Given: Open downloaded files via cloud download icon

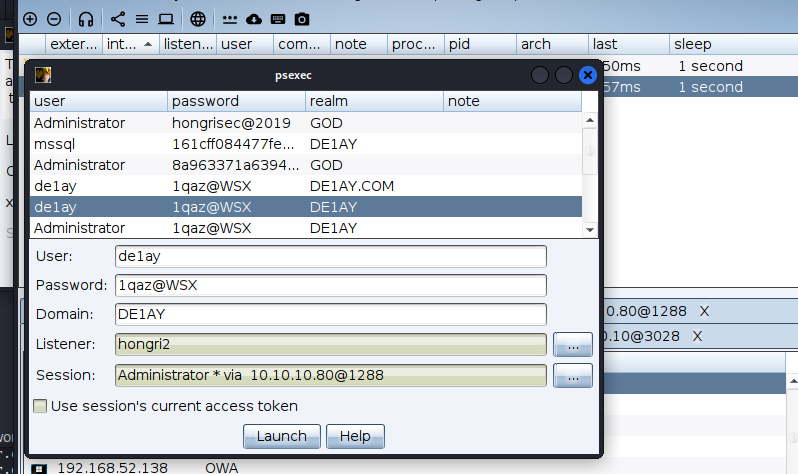Looking at the screenshot, I should click(x=254, y=19).
